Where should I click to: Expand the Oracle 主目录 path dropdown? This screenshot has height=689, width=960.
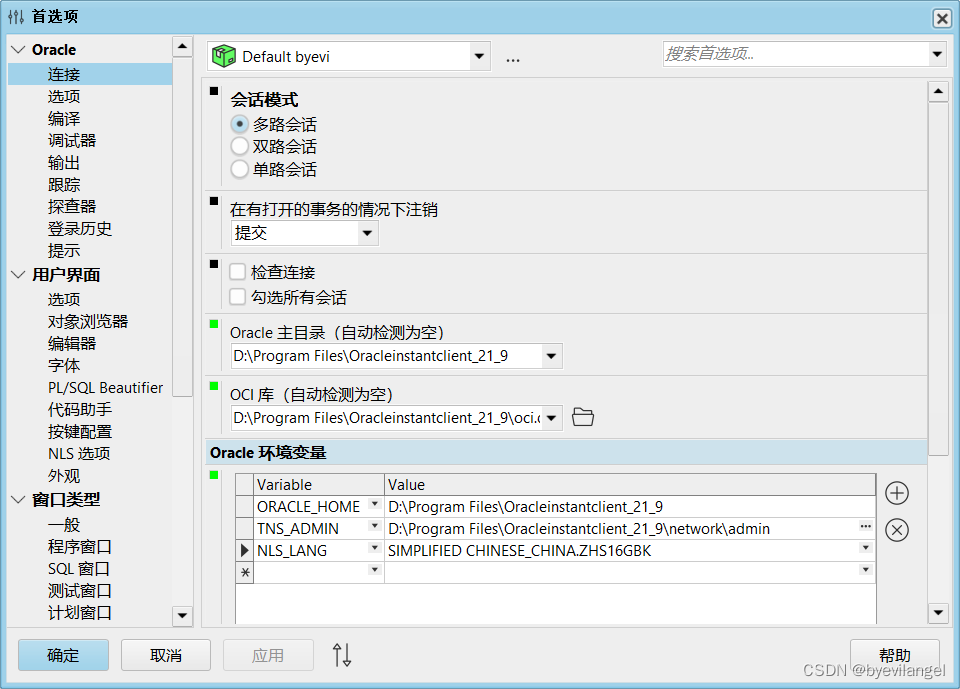(551, 355)
